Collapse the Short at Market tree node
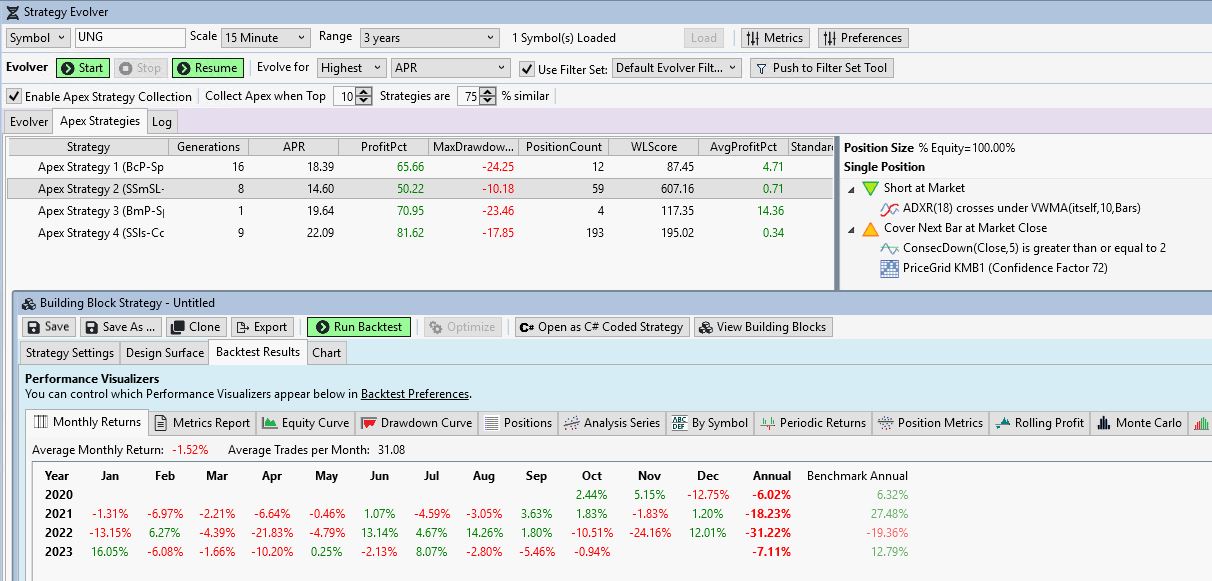This screenshot has width=1212, height=581. (851, 188)
